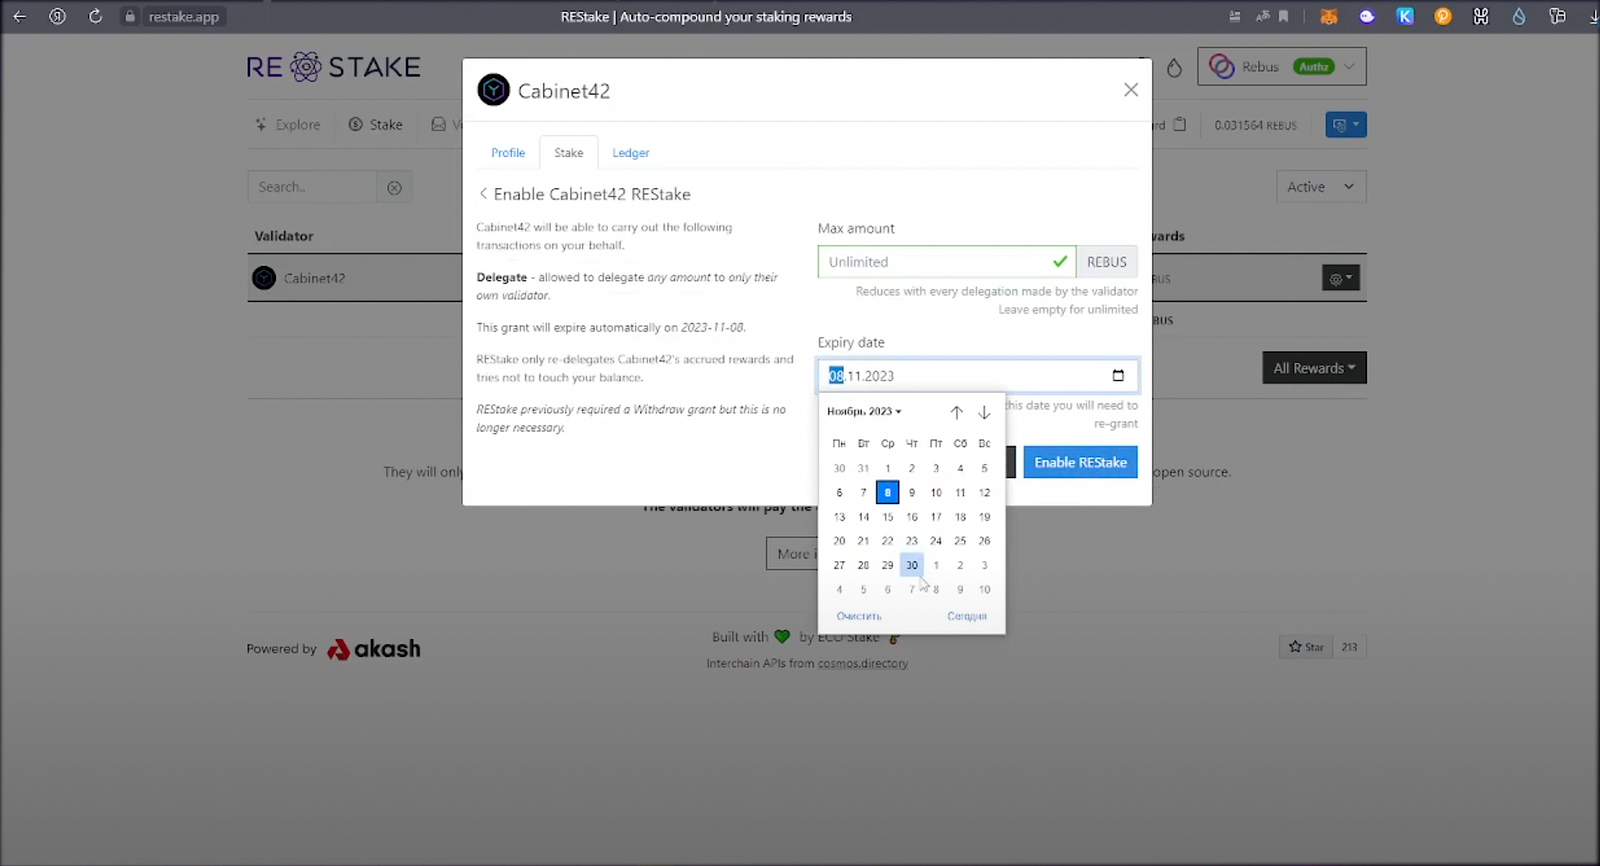Viewport: 1600px width, 866px height.
Task: Expand the Active status filter
Action: click(x=1320, y=187)
